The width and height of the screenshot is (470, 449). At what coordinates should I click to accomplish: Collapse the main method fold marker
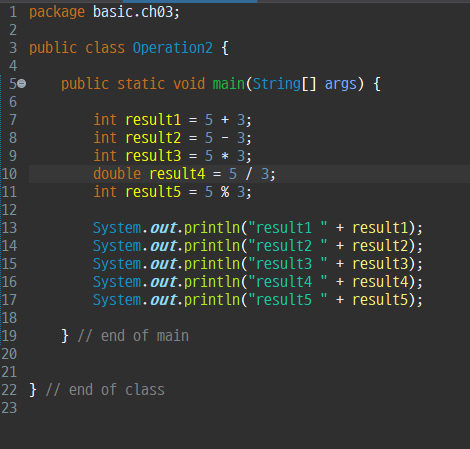coord(22,83)
